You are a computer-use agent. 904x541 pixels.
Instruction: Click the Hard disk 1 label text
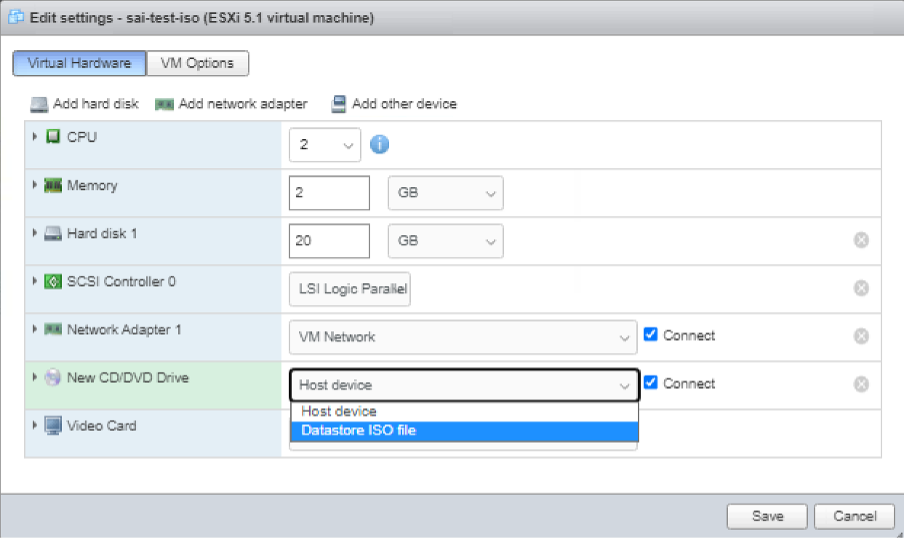102,234
